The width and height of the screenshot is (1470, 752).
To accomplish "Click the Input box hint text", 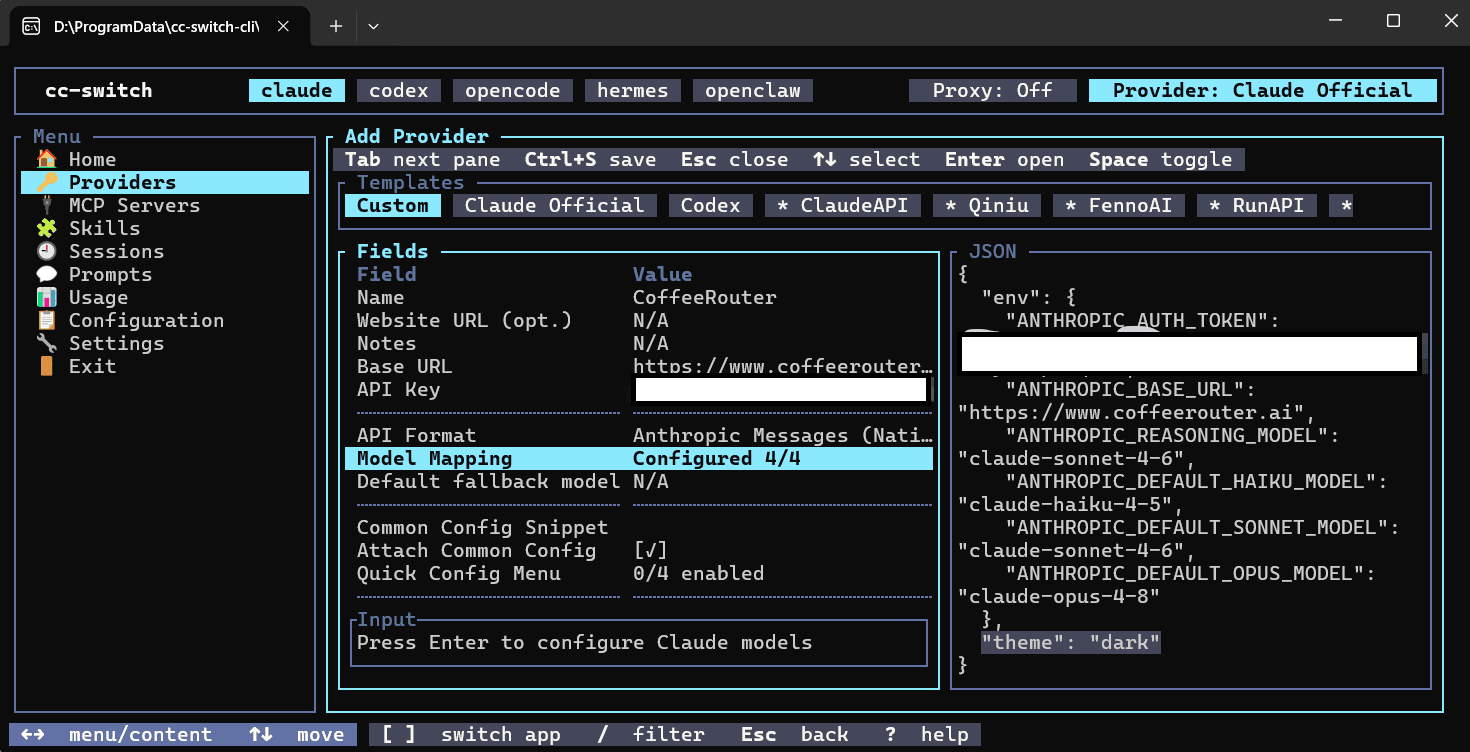I will [x=585, y=642].
